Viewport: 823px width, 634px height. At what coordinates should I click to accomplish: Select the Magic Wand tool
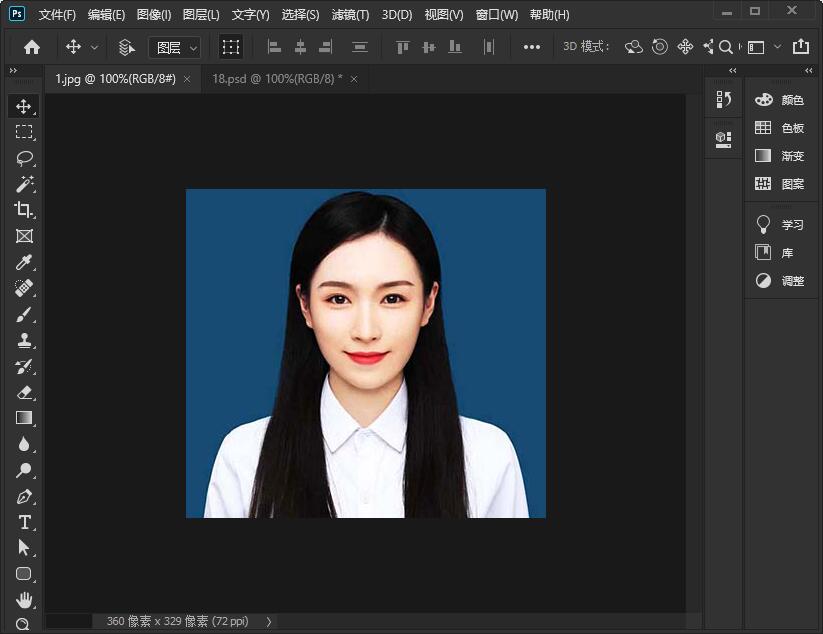[x=24, y=184]
